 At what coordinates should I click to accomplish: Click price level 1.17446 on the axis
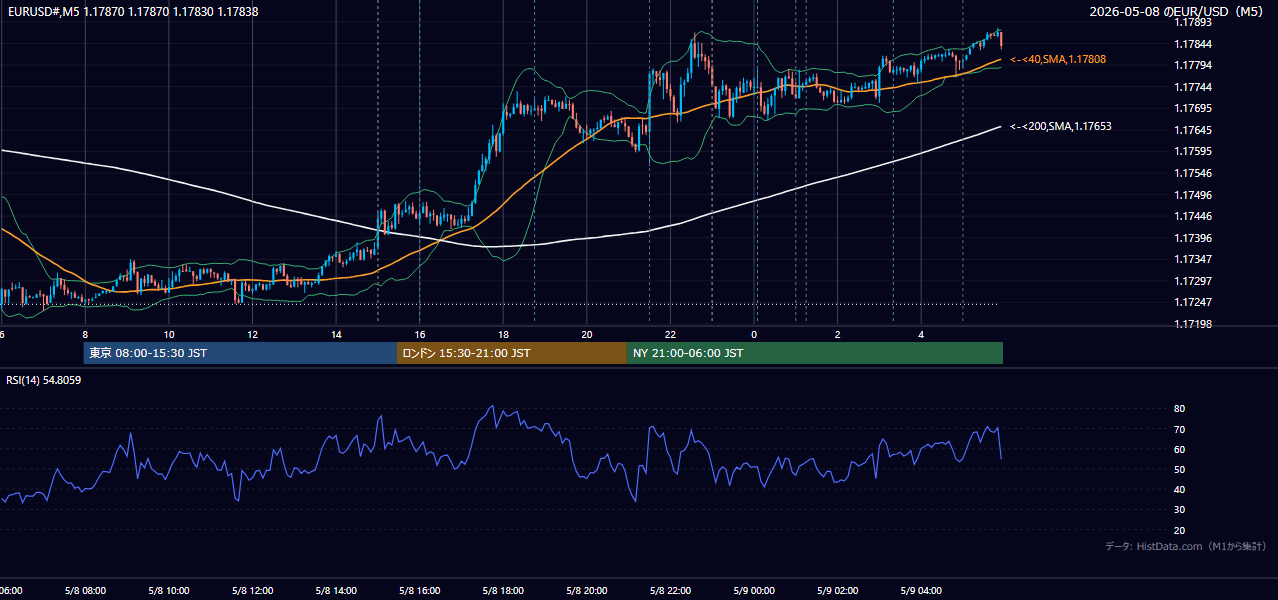1193,216
